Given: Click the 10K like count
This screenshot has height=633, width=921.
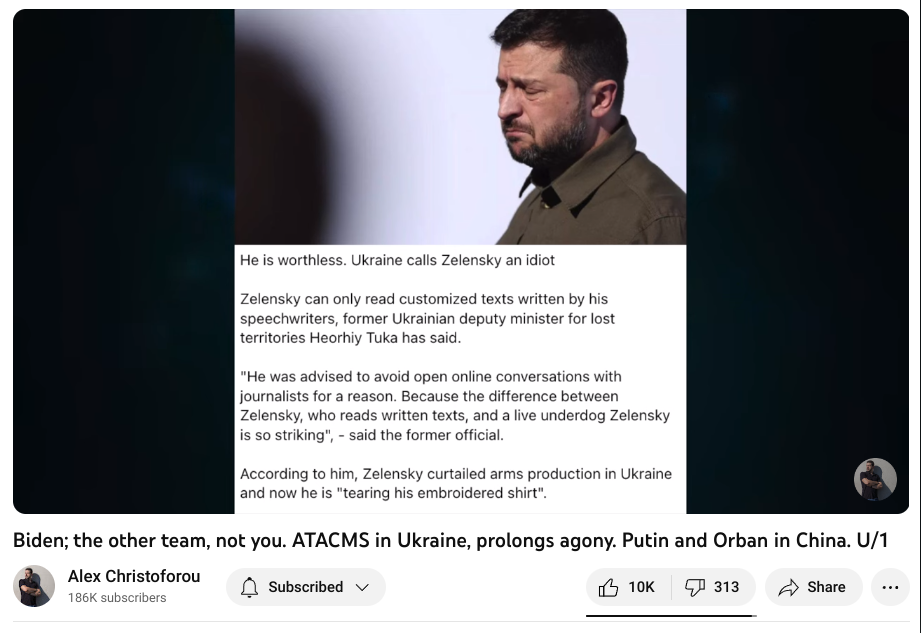Looking at the screenshot, I should [641, 587].
